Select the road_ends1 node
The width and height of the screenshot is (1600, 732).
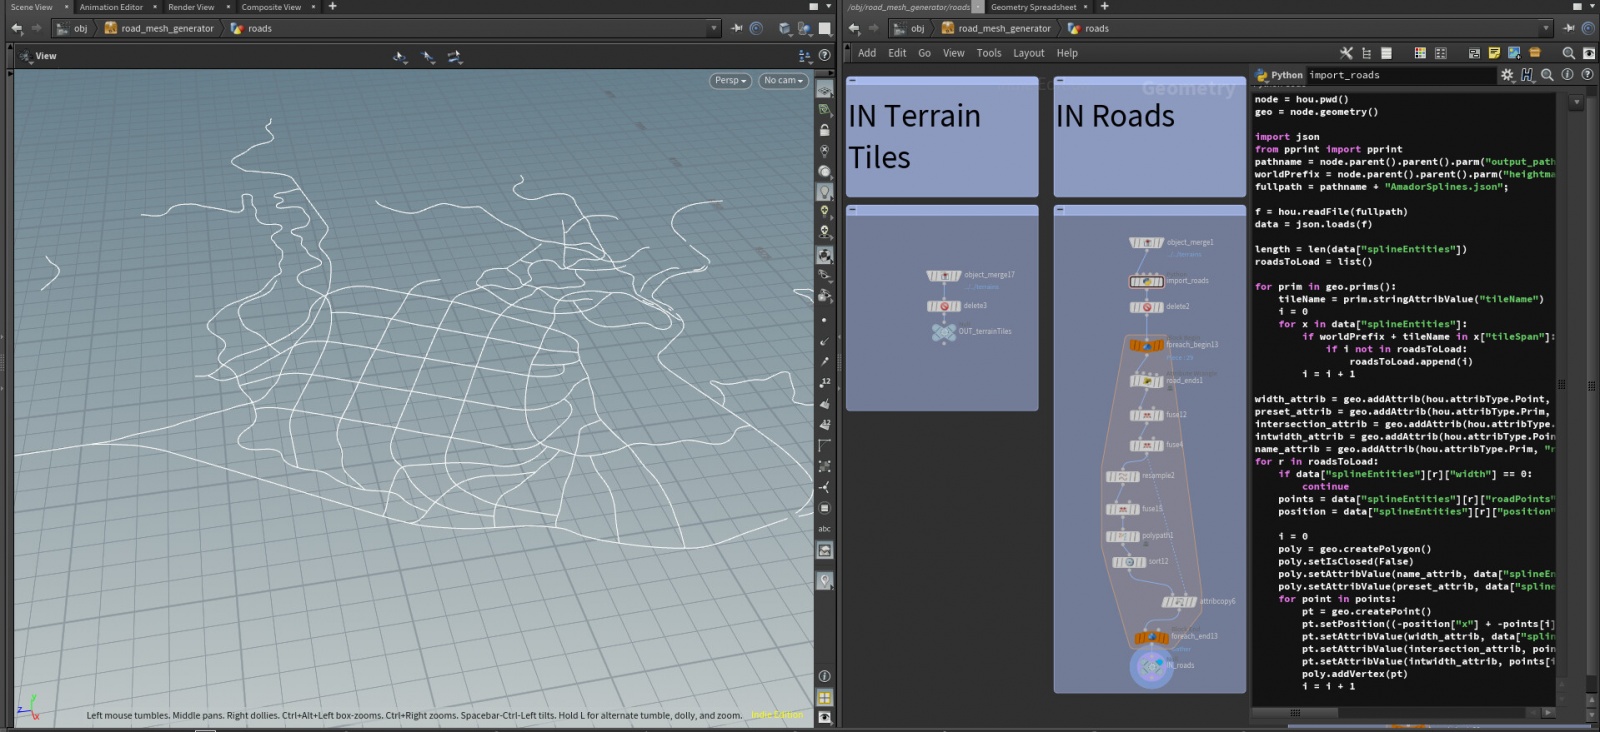click(1147, 381)
